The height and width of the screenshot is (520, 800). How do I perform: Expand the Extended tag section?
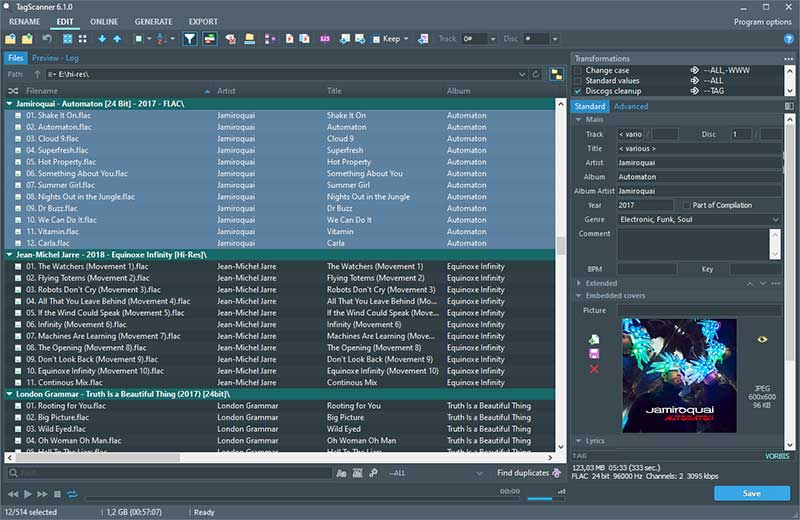pyautogui.click(x=578, y=283)
